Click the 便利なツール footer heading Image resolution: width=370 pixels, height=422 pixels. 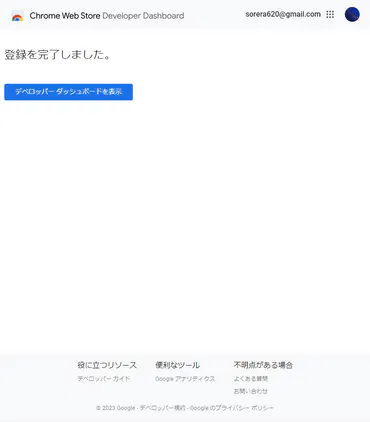pyautogui.click(x=177, y=365)
